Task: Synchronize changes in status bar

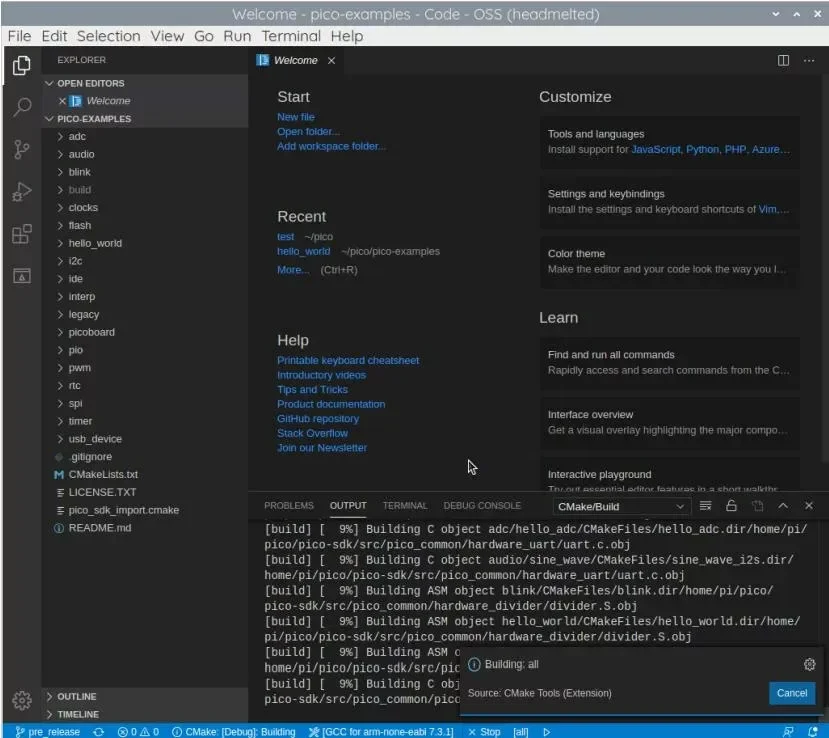Action: click(x=98, y=732)
